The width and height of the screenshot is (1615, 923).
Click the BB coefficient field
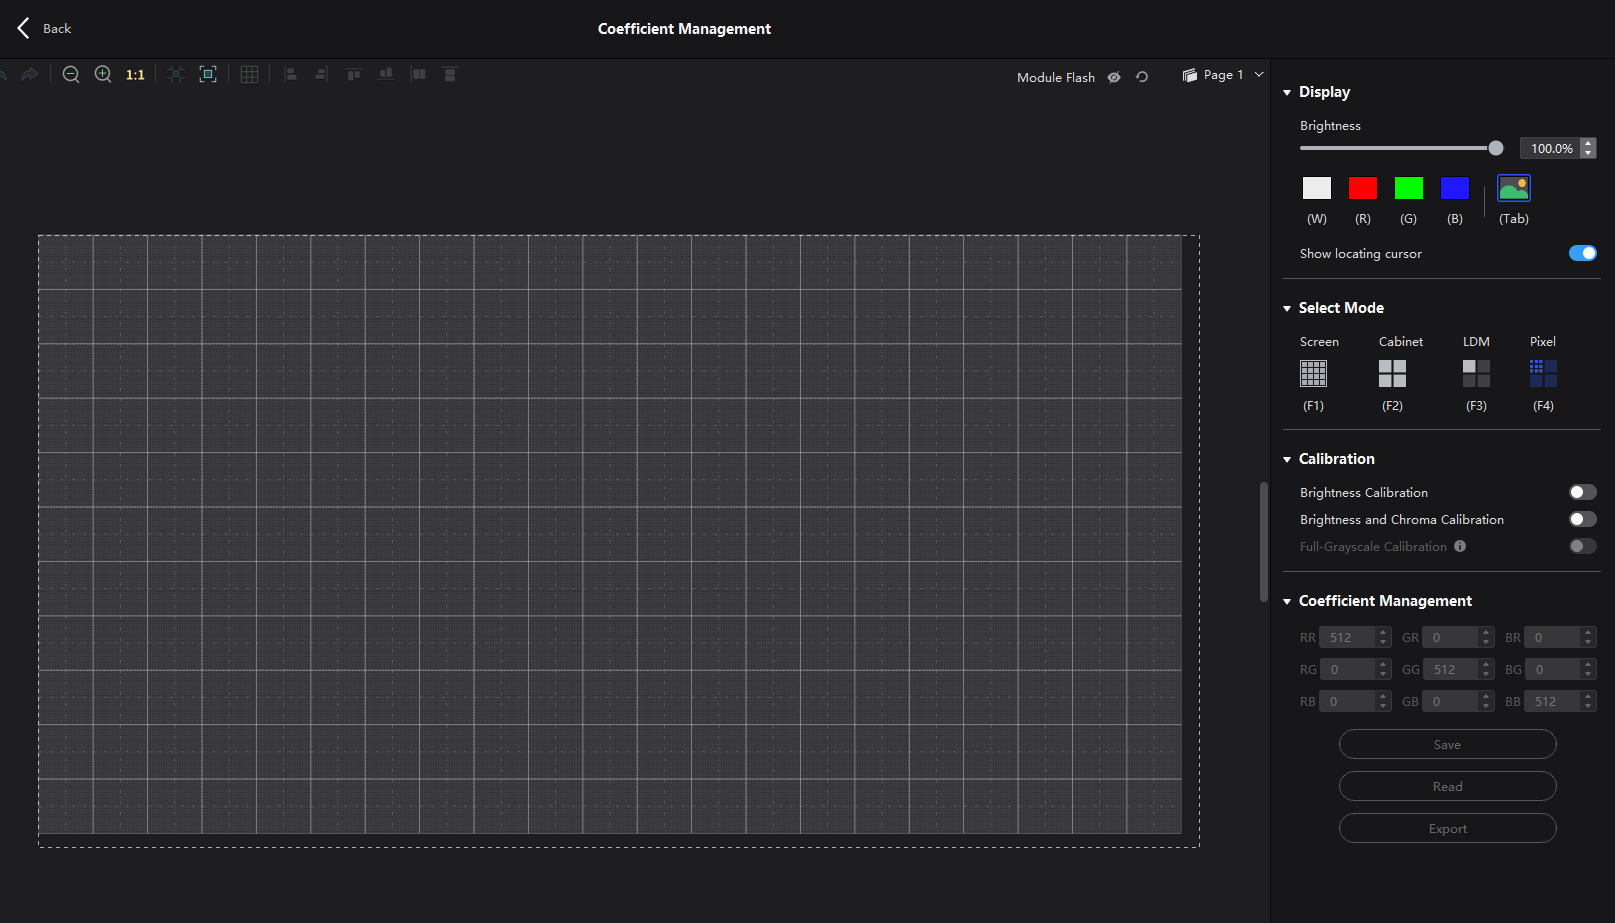[1552, 701]
